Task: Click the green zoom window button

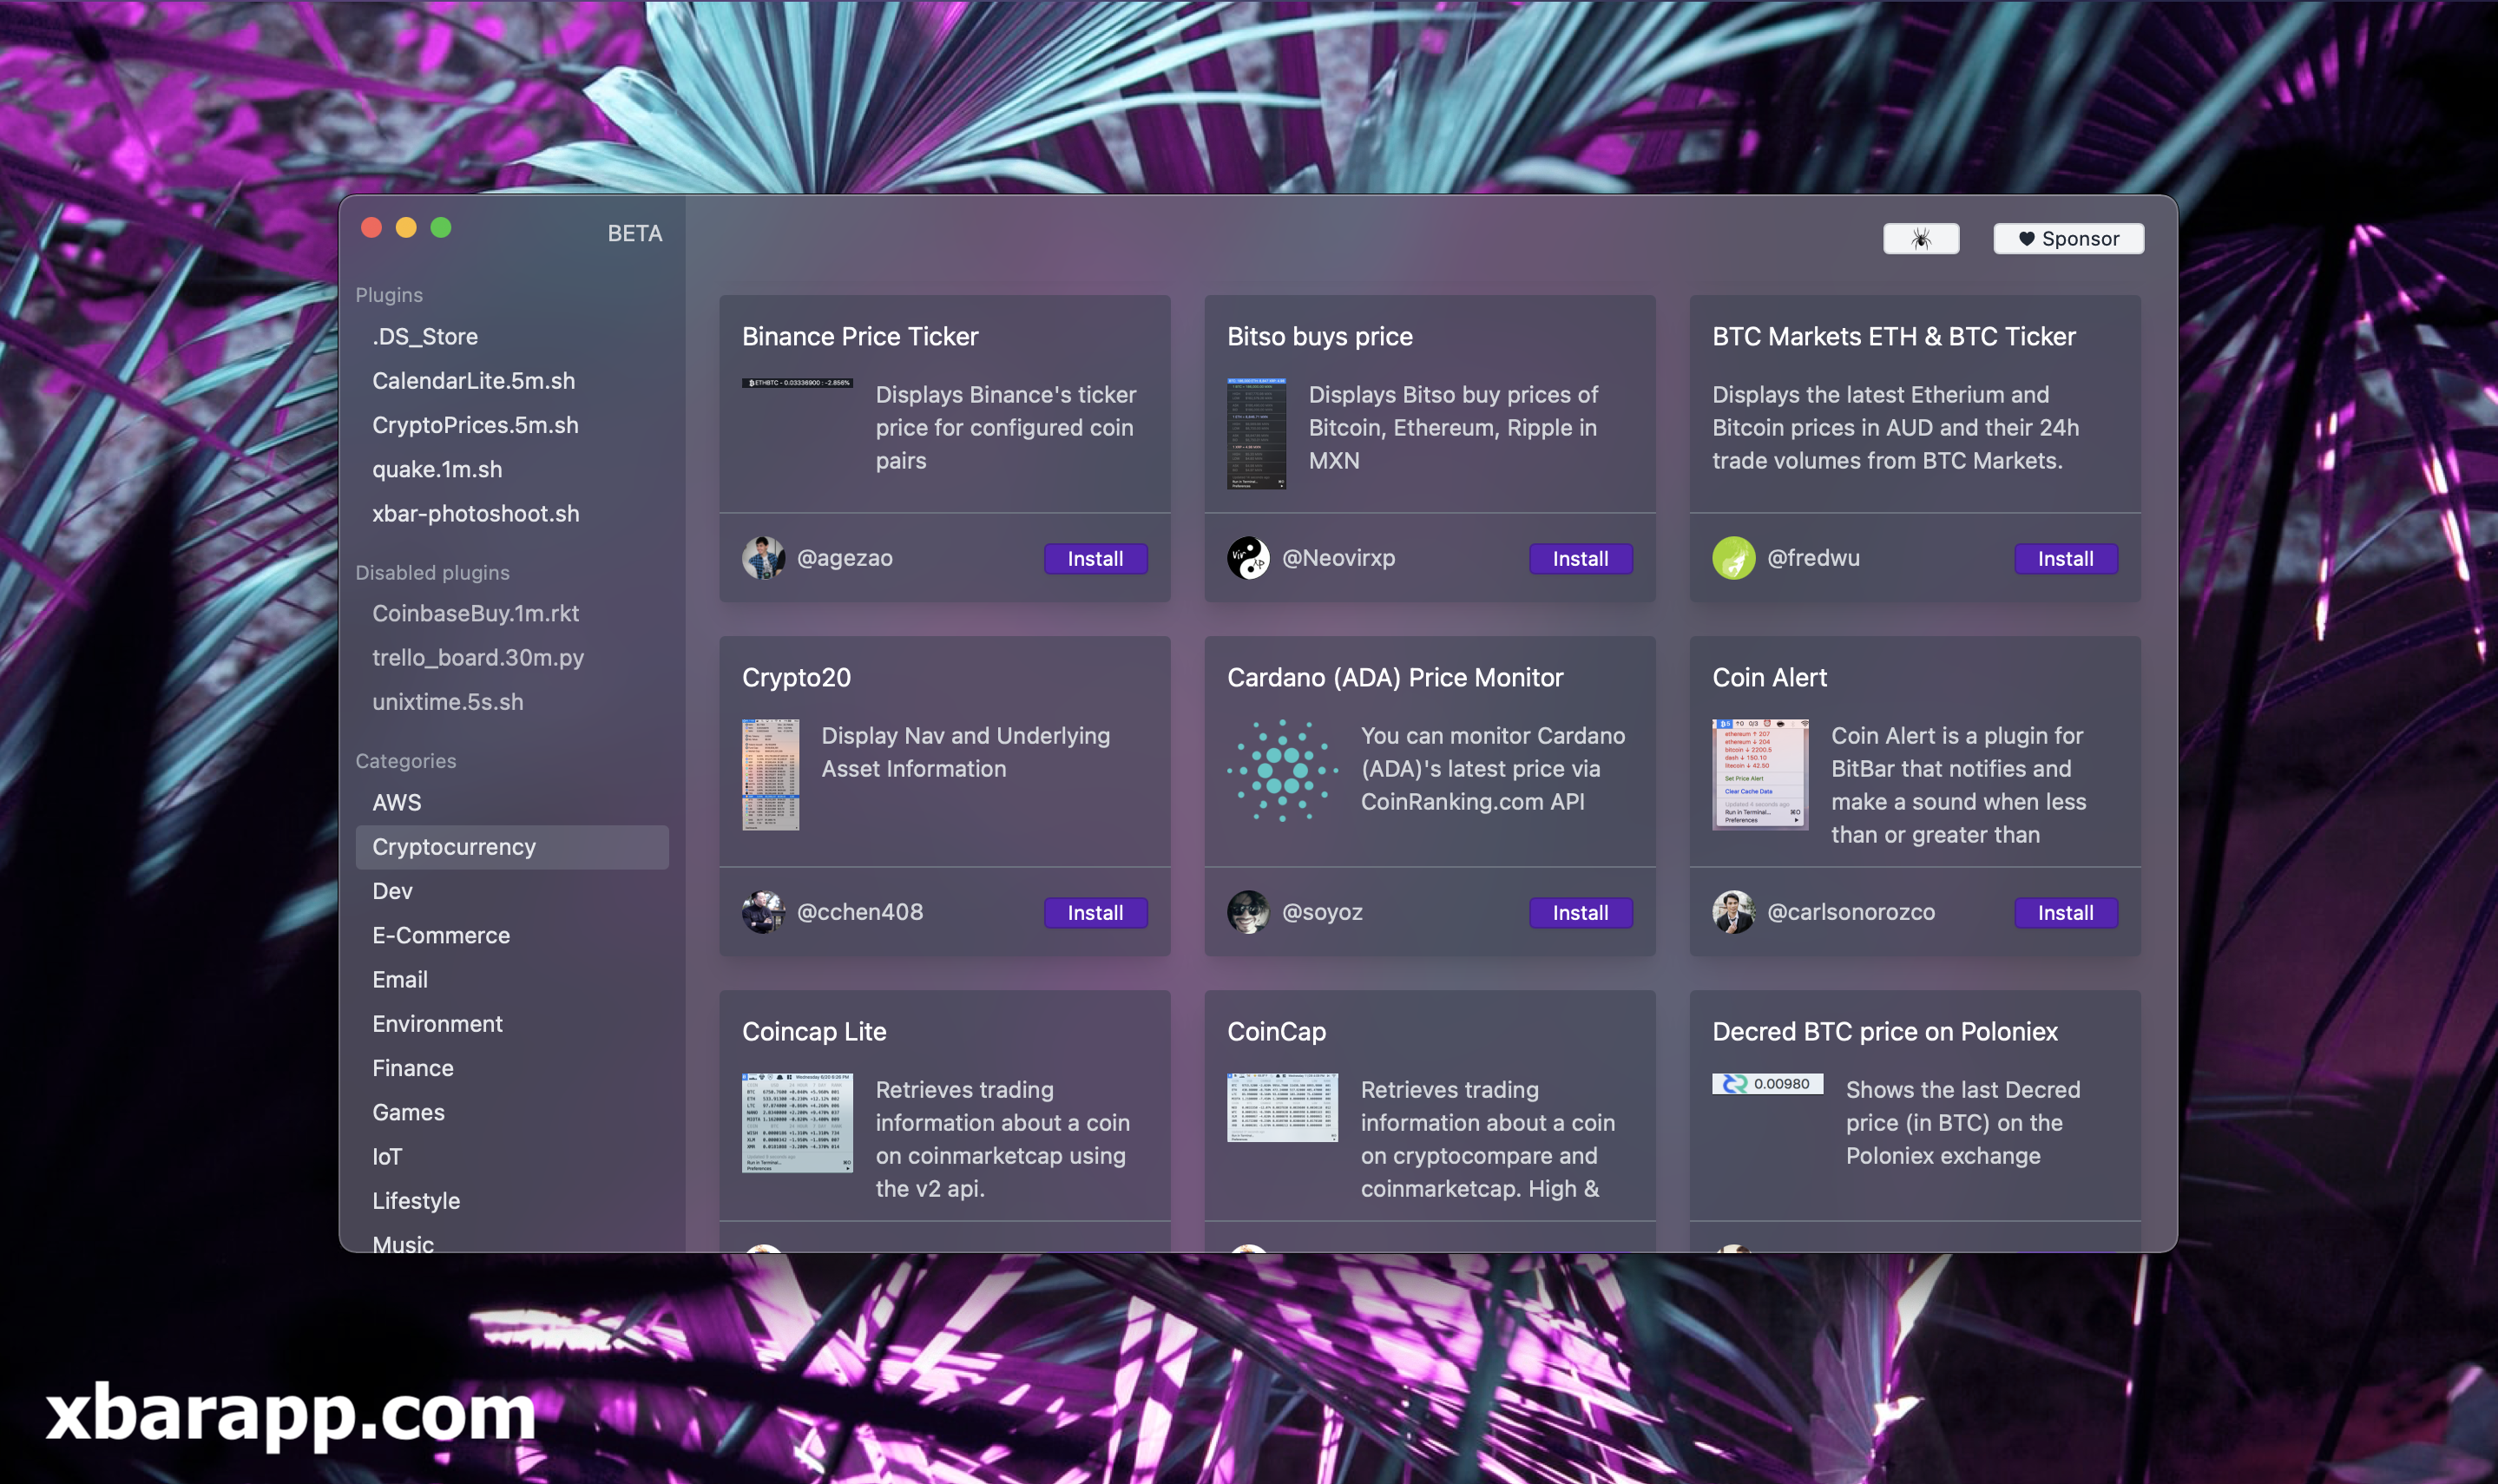Action: coord(441,228)
